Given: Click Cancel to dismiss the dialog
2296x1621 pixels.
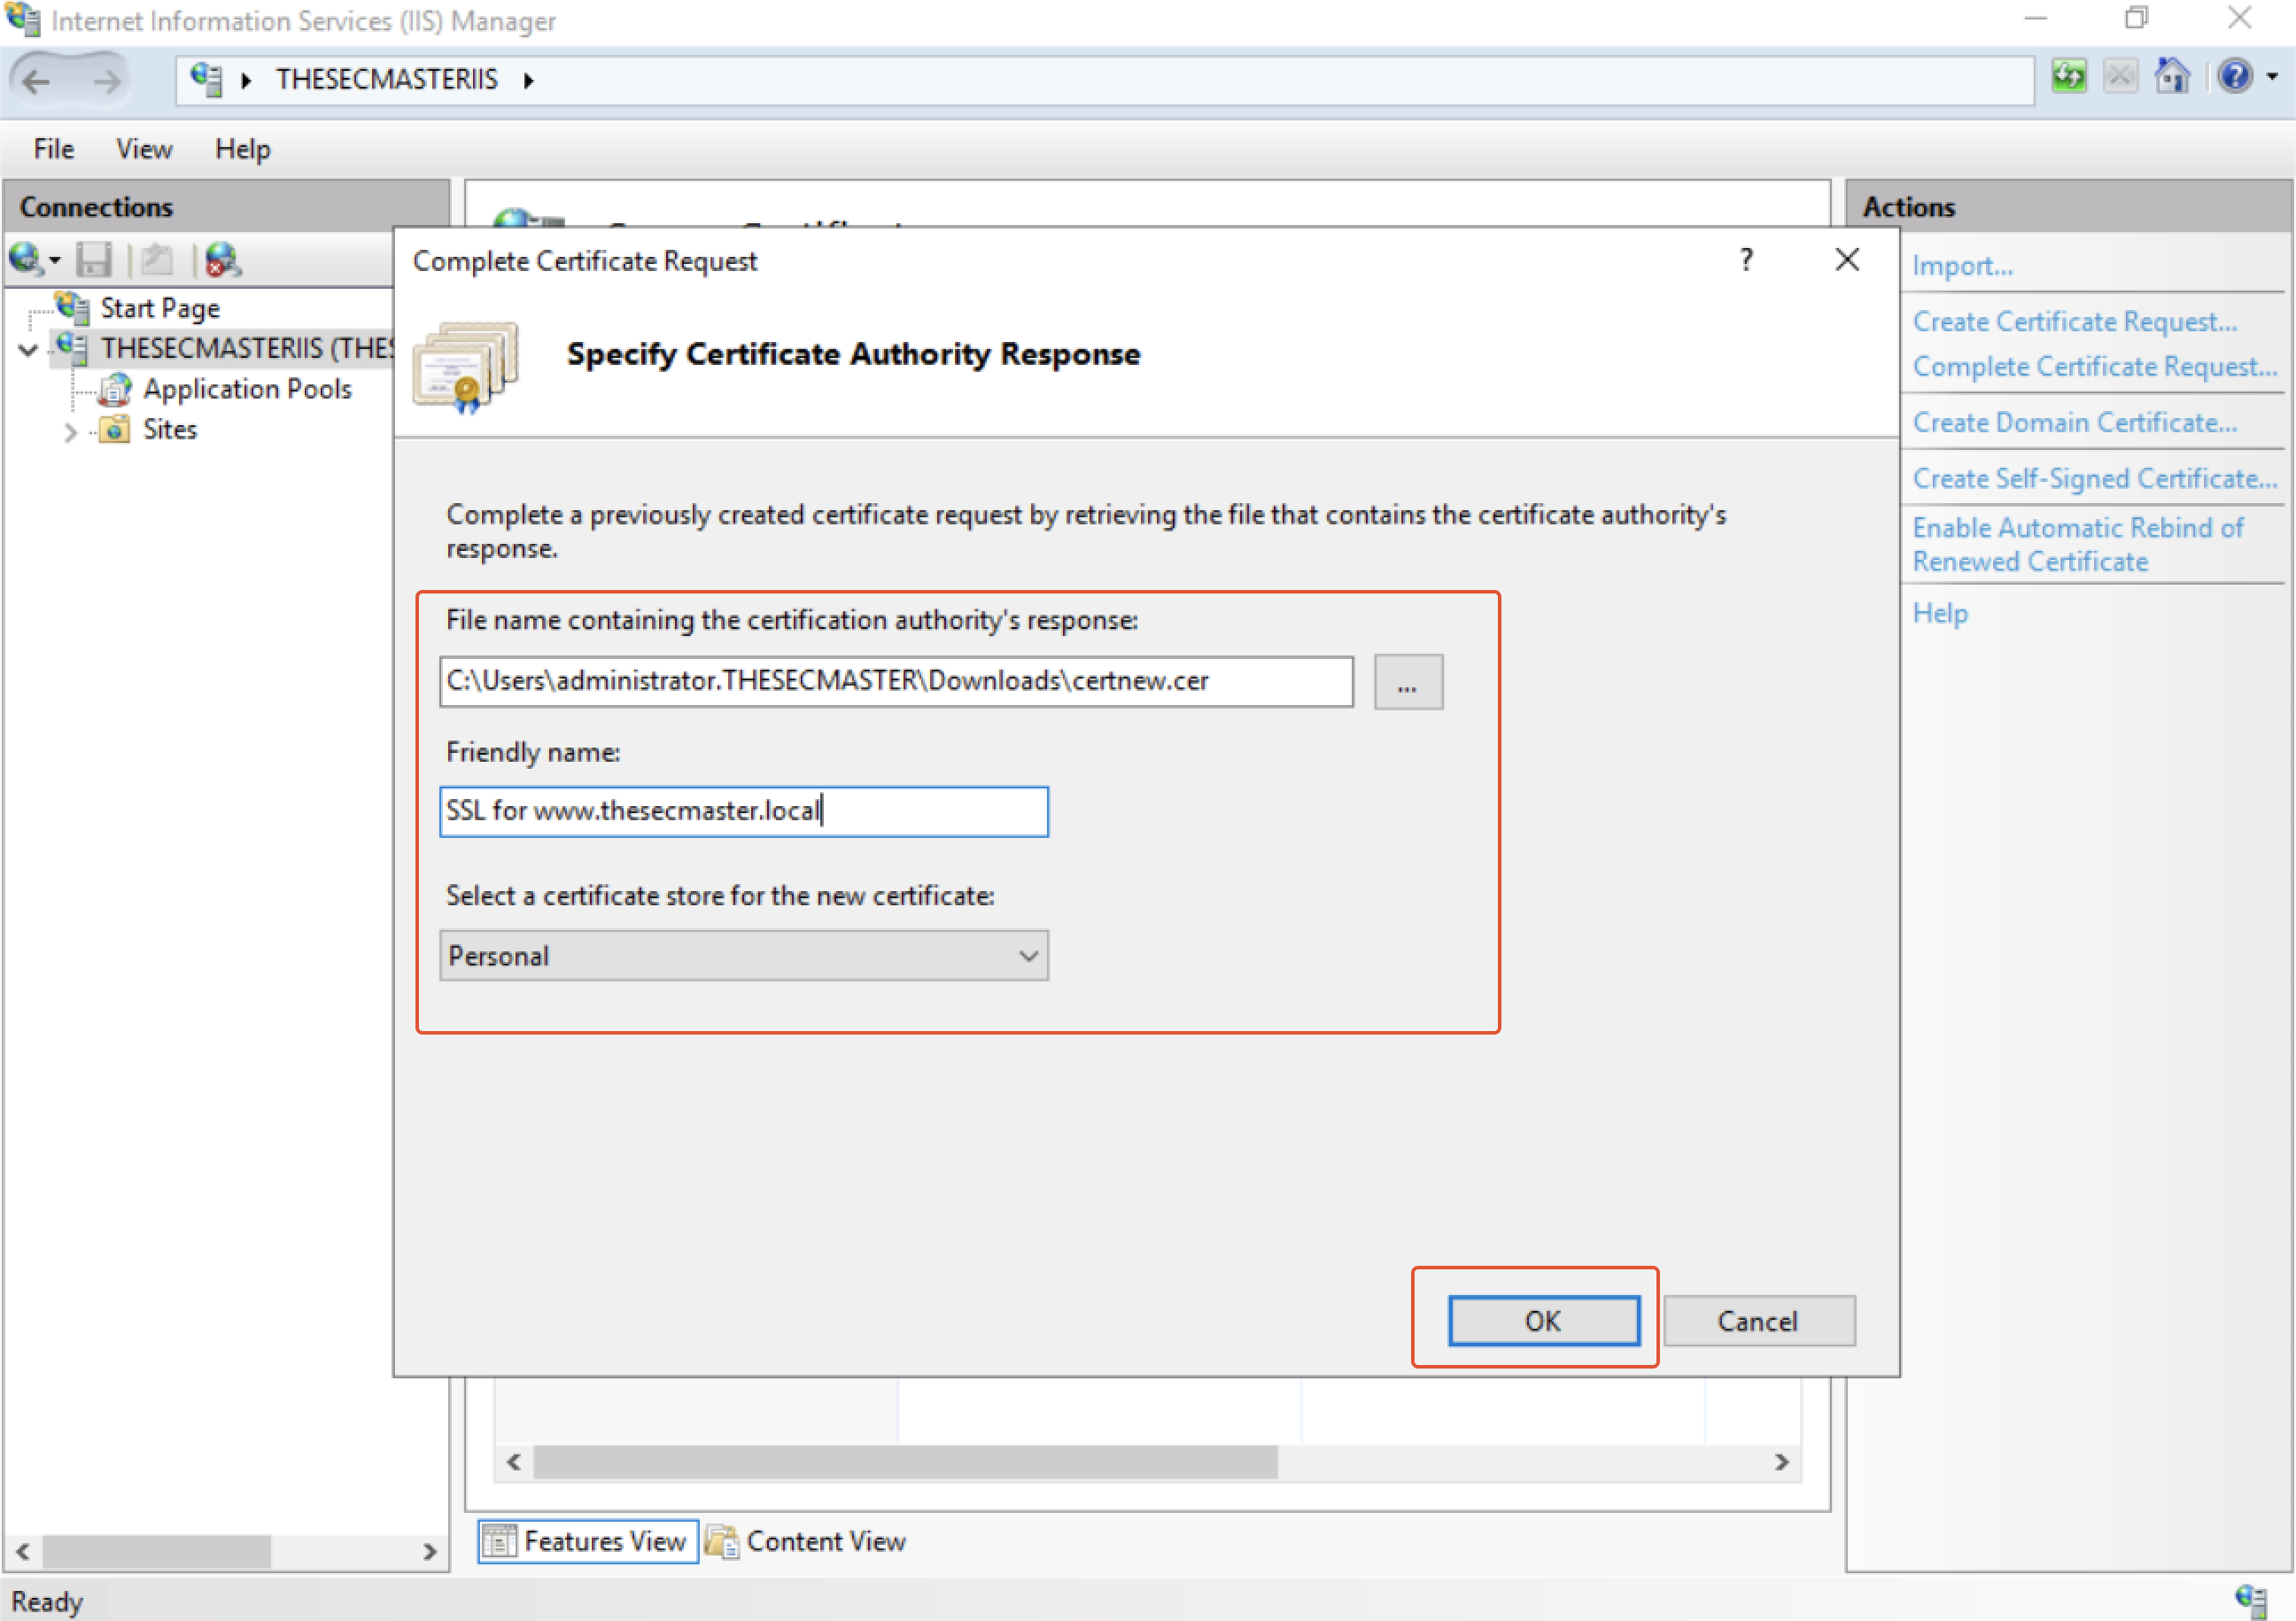Looking at the screenshot, I should (1759, 1321).
